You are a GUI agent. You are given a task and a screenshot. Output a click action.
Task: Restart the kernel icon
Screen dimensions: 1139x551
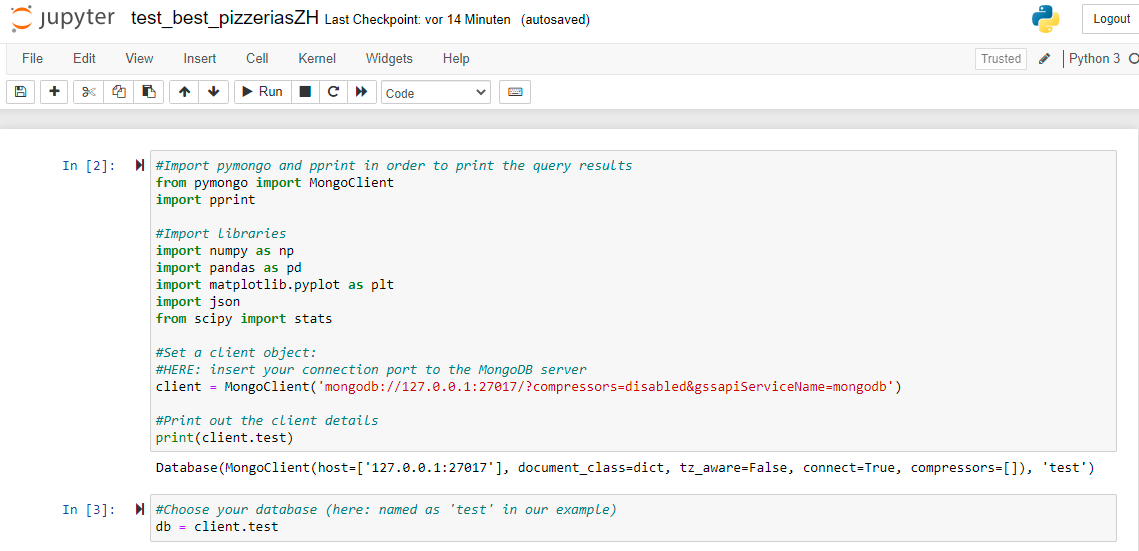(333, 91)
